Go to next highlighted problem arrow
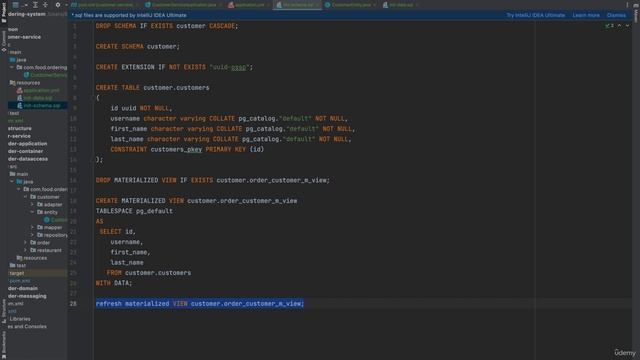The width and height of the screenshot is (640, 360). 627,26
